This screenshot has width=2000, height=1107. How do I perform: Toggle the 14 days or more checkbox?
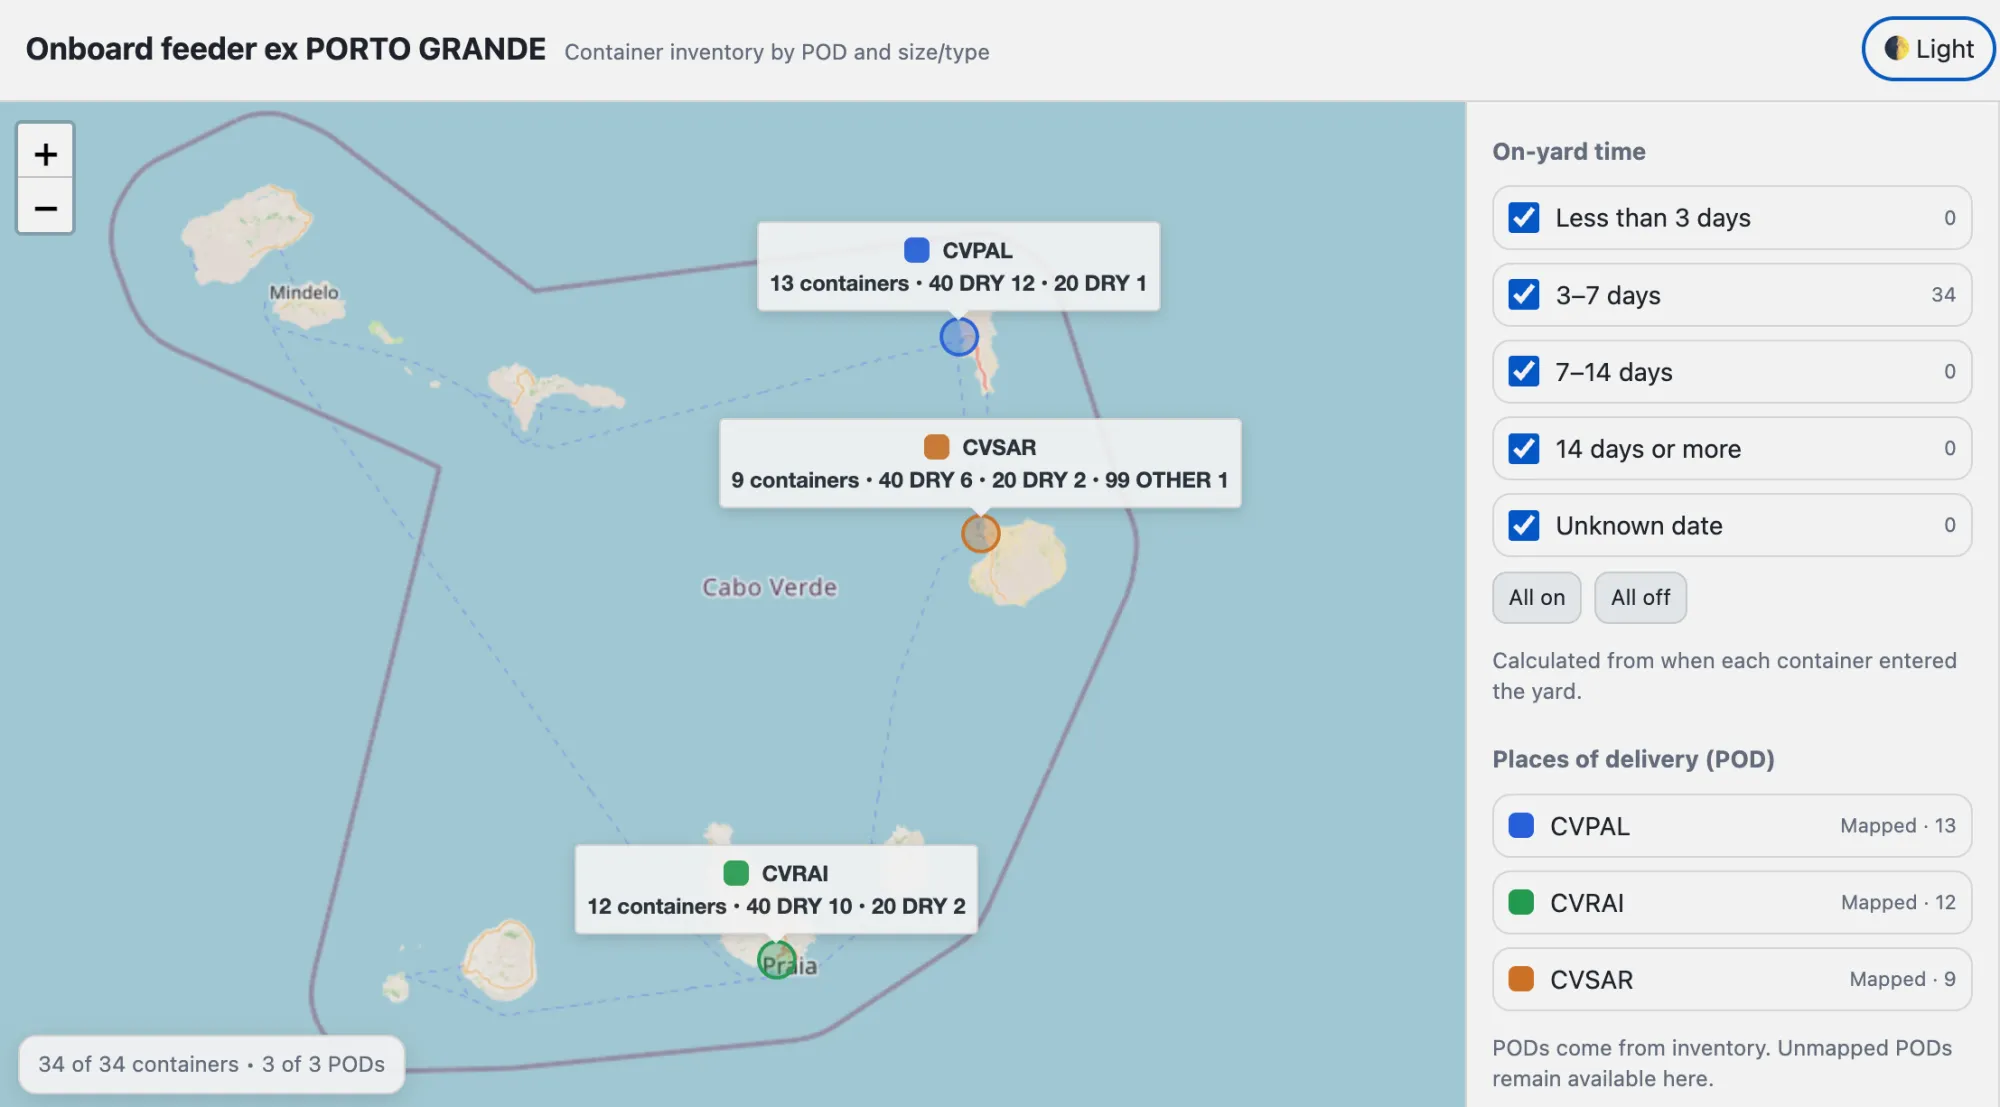[x=1524, y=448]
